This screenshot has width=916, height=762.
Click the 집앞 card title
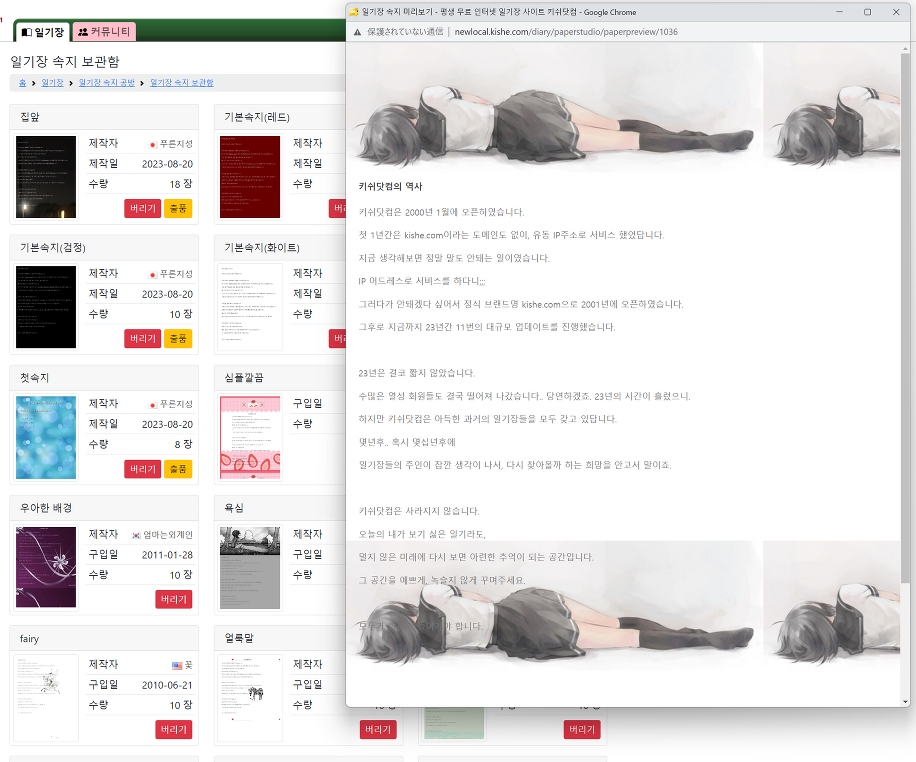point(30,117)
